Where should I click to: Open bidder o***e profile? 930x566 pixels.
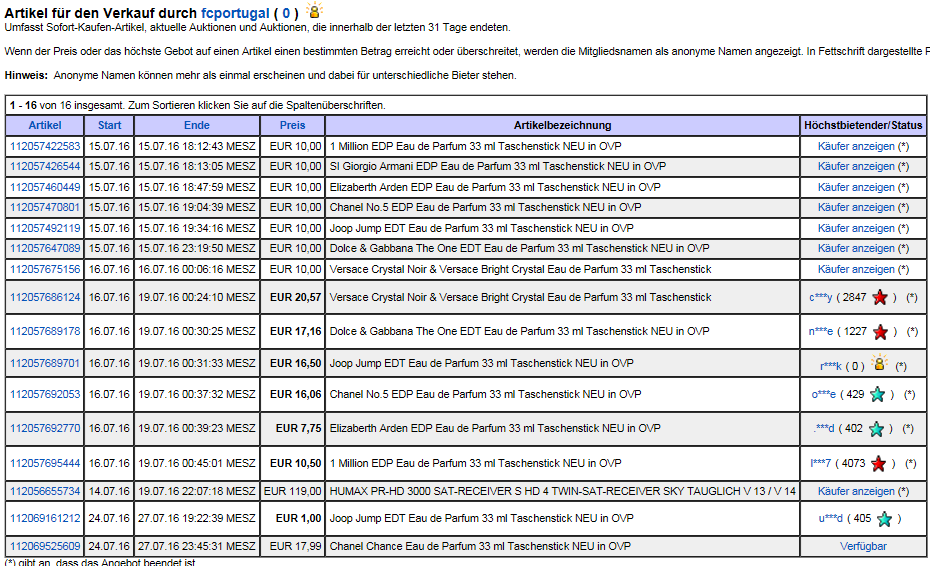tap(824, 394)
